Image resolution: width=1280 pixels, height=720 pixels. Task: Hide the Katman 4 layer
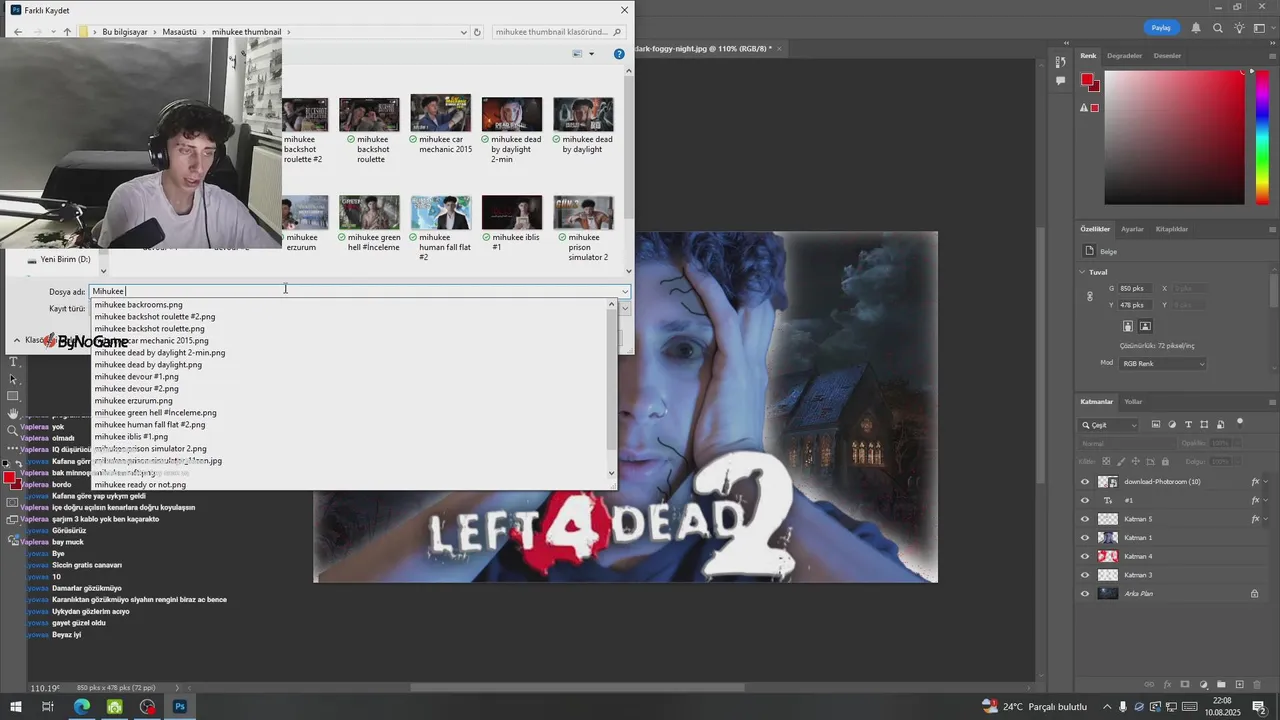point(1085,556)
